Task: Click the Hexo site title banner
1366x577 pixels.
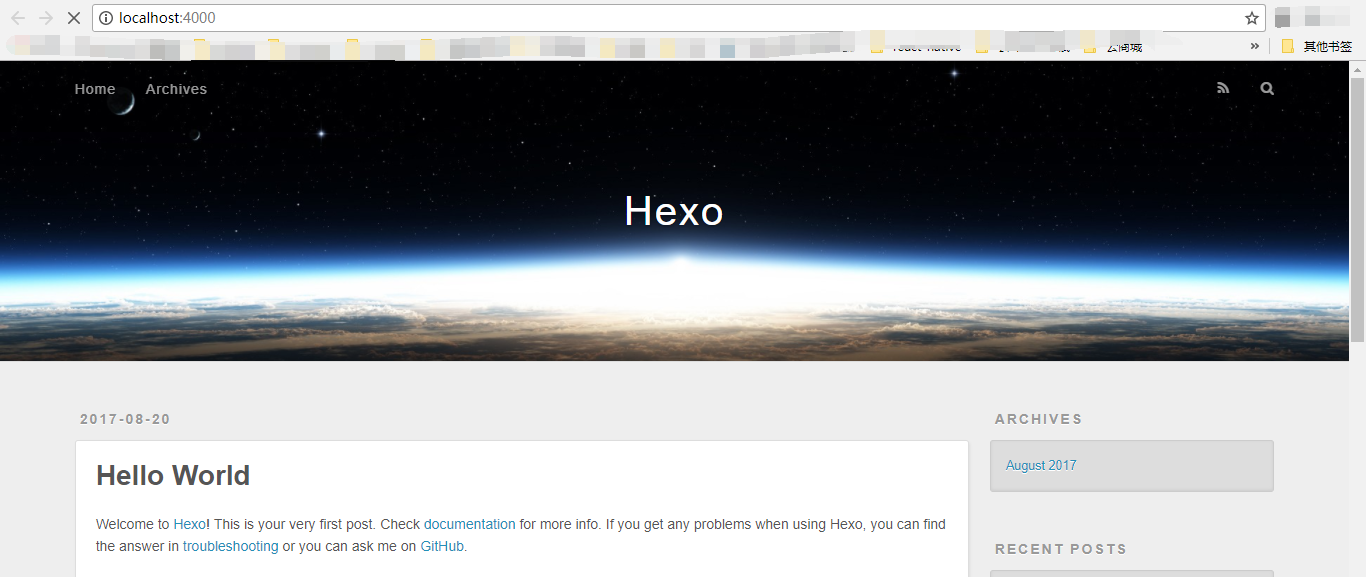Action: pyautogui.click(x=673, y=211)
